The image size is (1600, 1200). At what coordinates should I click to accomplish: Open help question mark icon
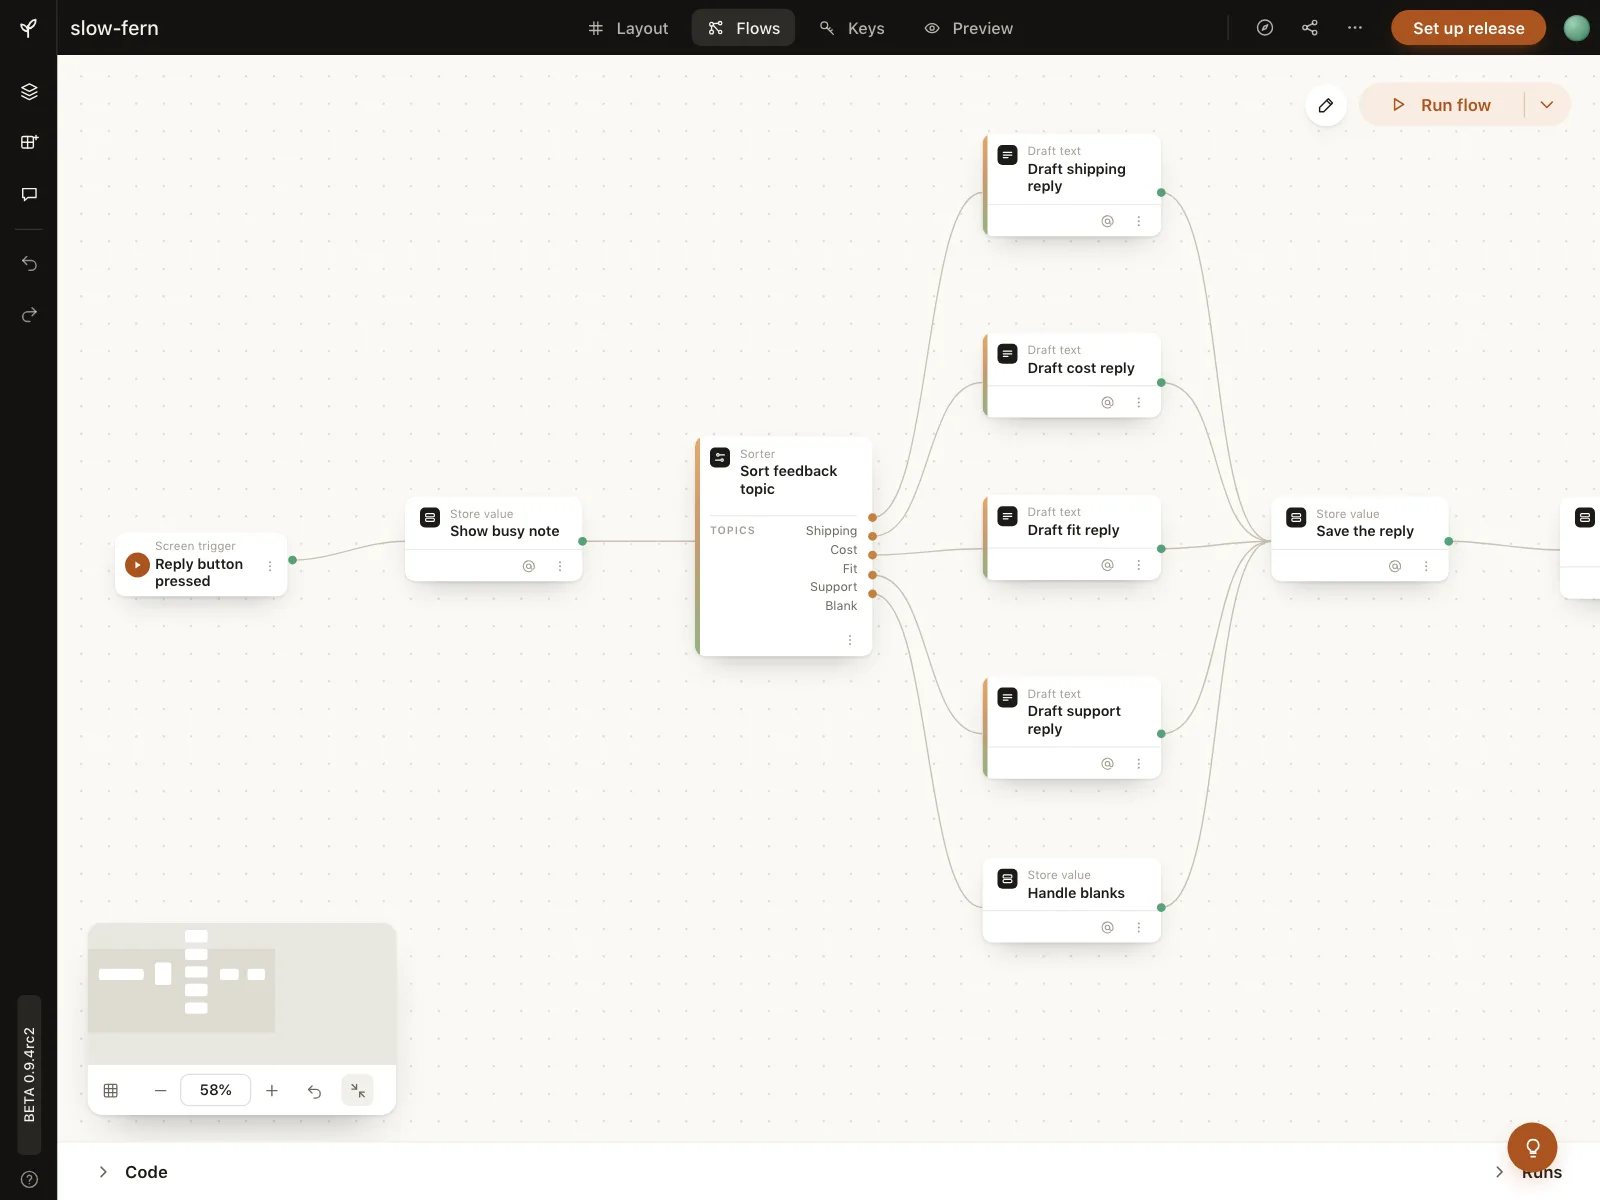tap(29, 1179)
